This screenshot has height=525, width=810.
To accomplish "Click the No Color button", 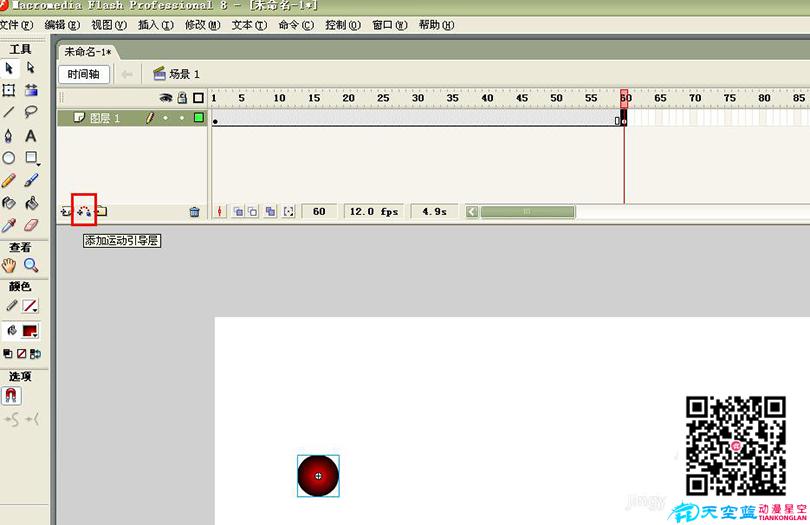I will pyautogui.click(x=21, y=353).
